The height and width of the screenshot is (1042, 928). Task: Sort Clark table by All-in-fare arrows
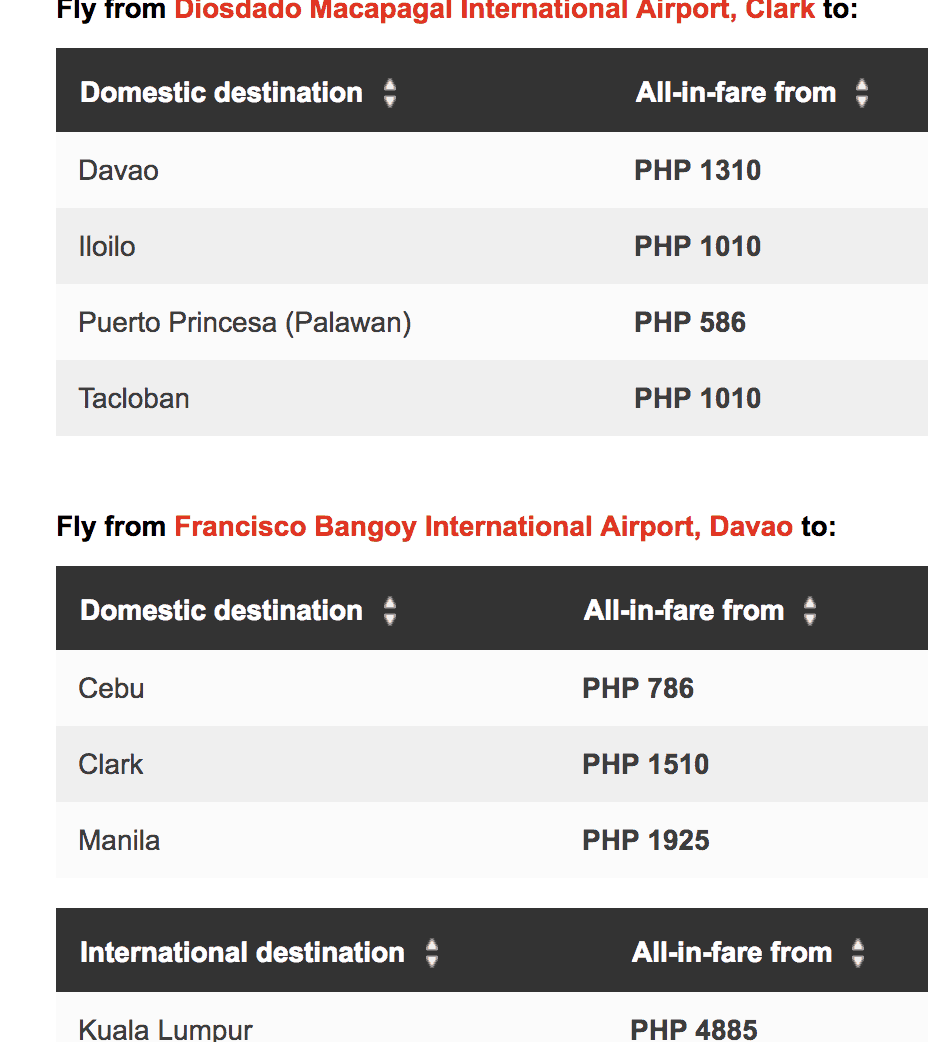point(862,93)
